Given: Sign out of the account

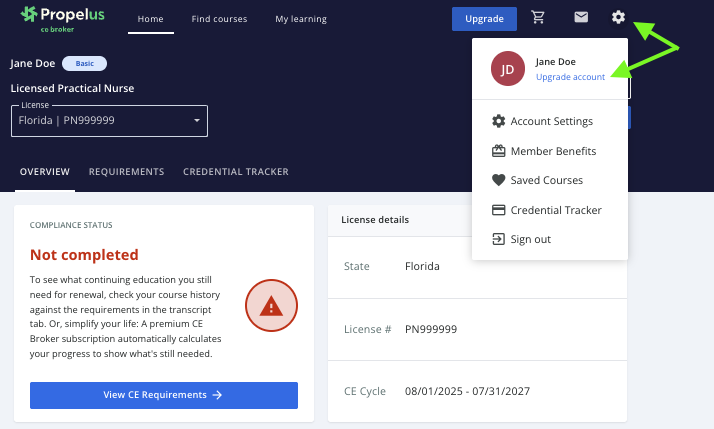Looking at the screenshot, I should 530,240.
